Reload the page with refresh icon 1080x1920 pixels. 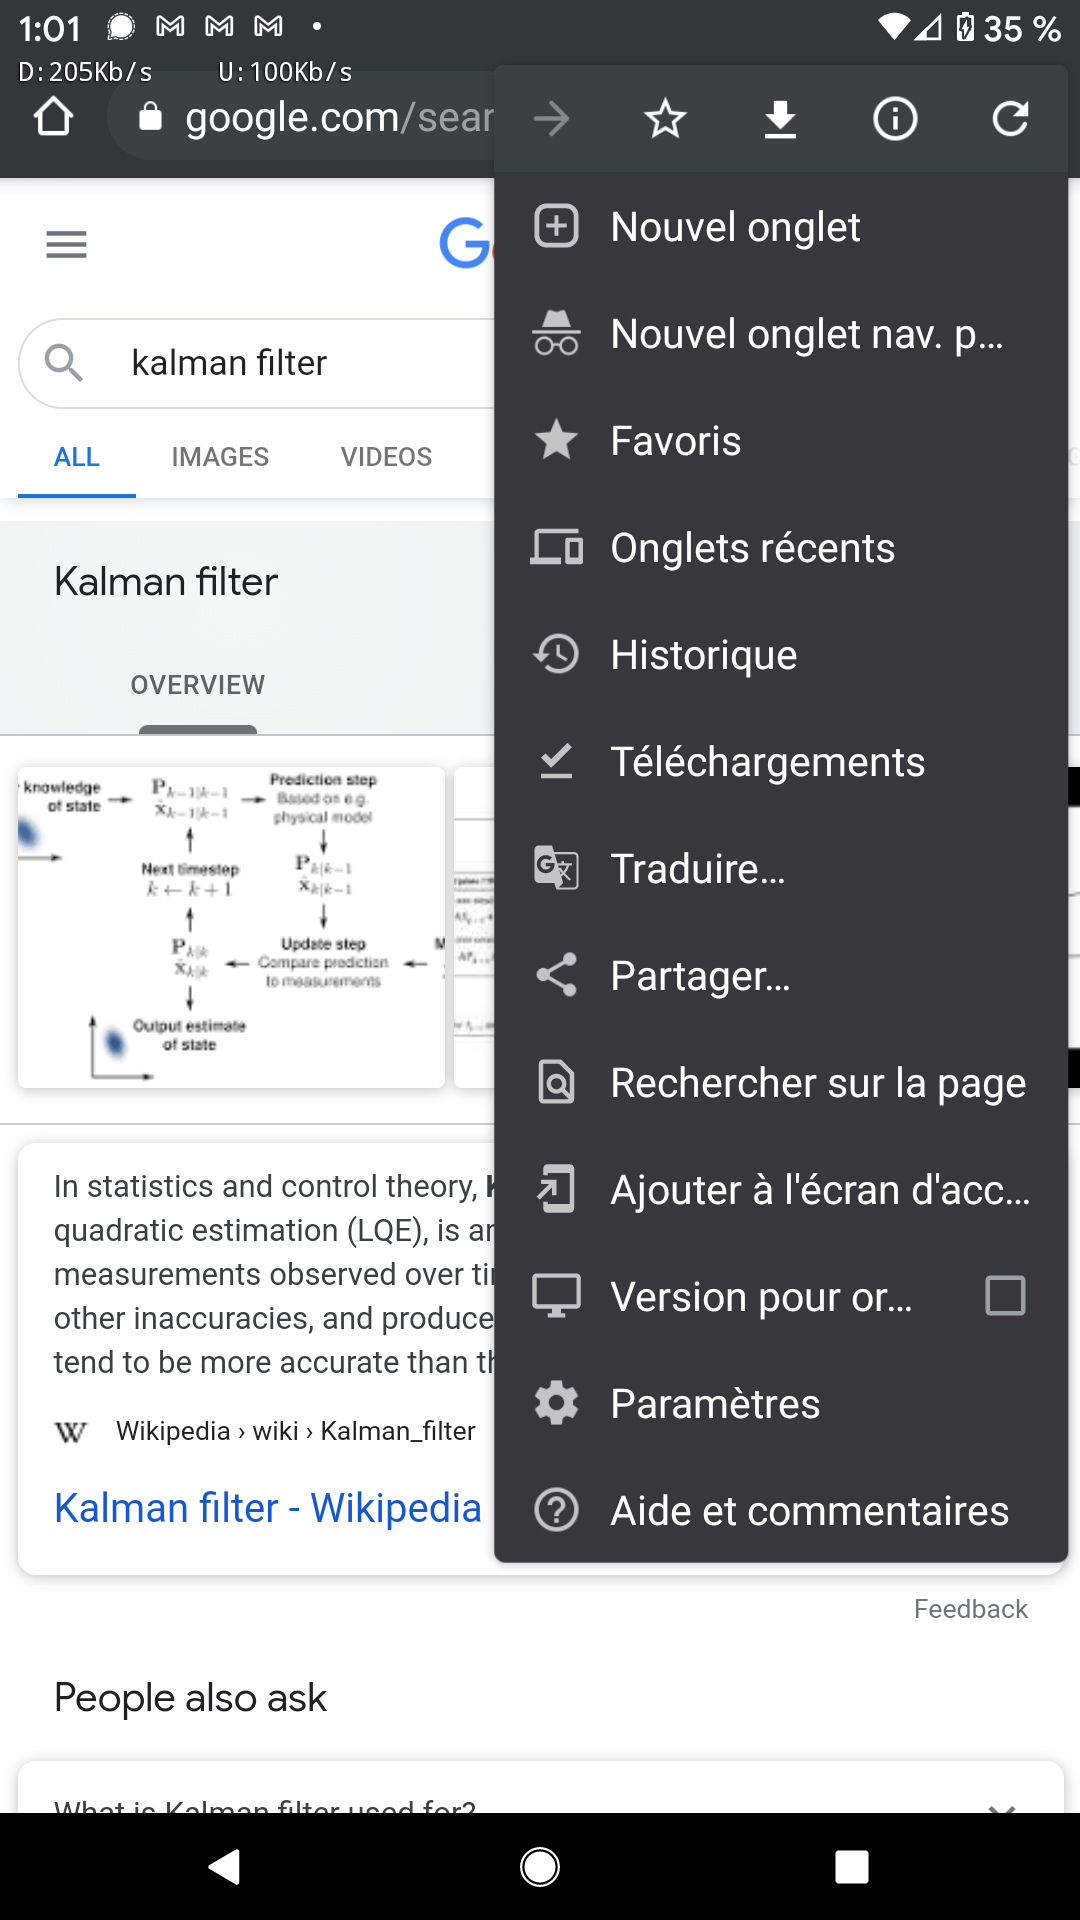(1010, 119)
